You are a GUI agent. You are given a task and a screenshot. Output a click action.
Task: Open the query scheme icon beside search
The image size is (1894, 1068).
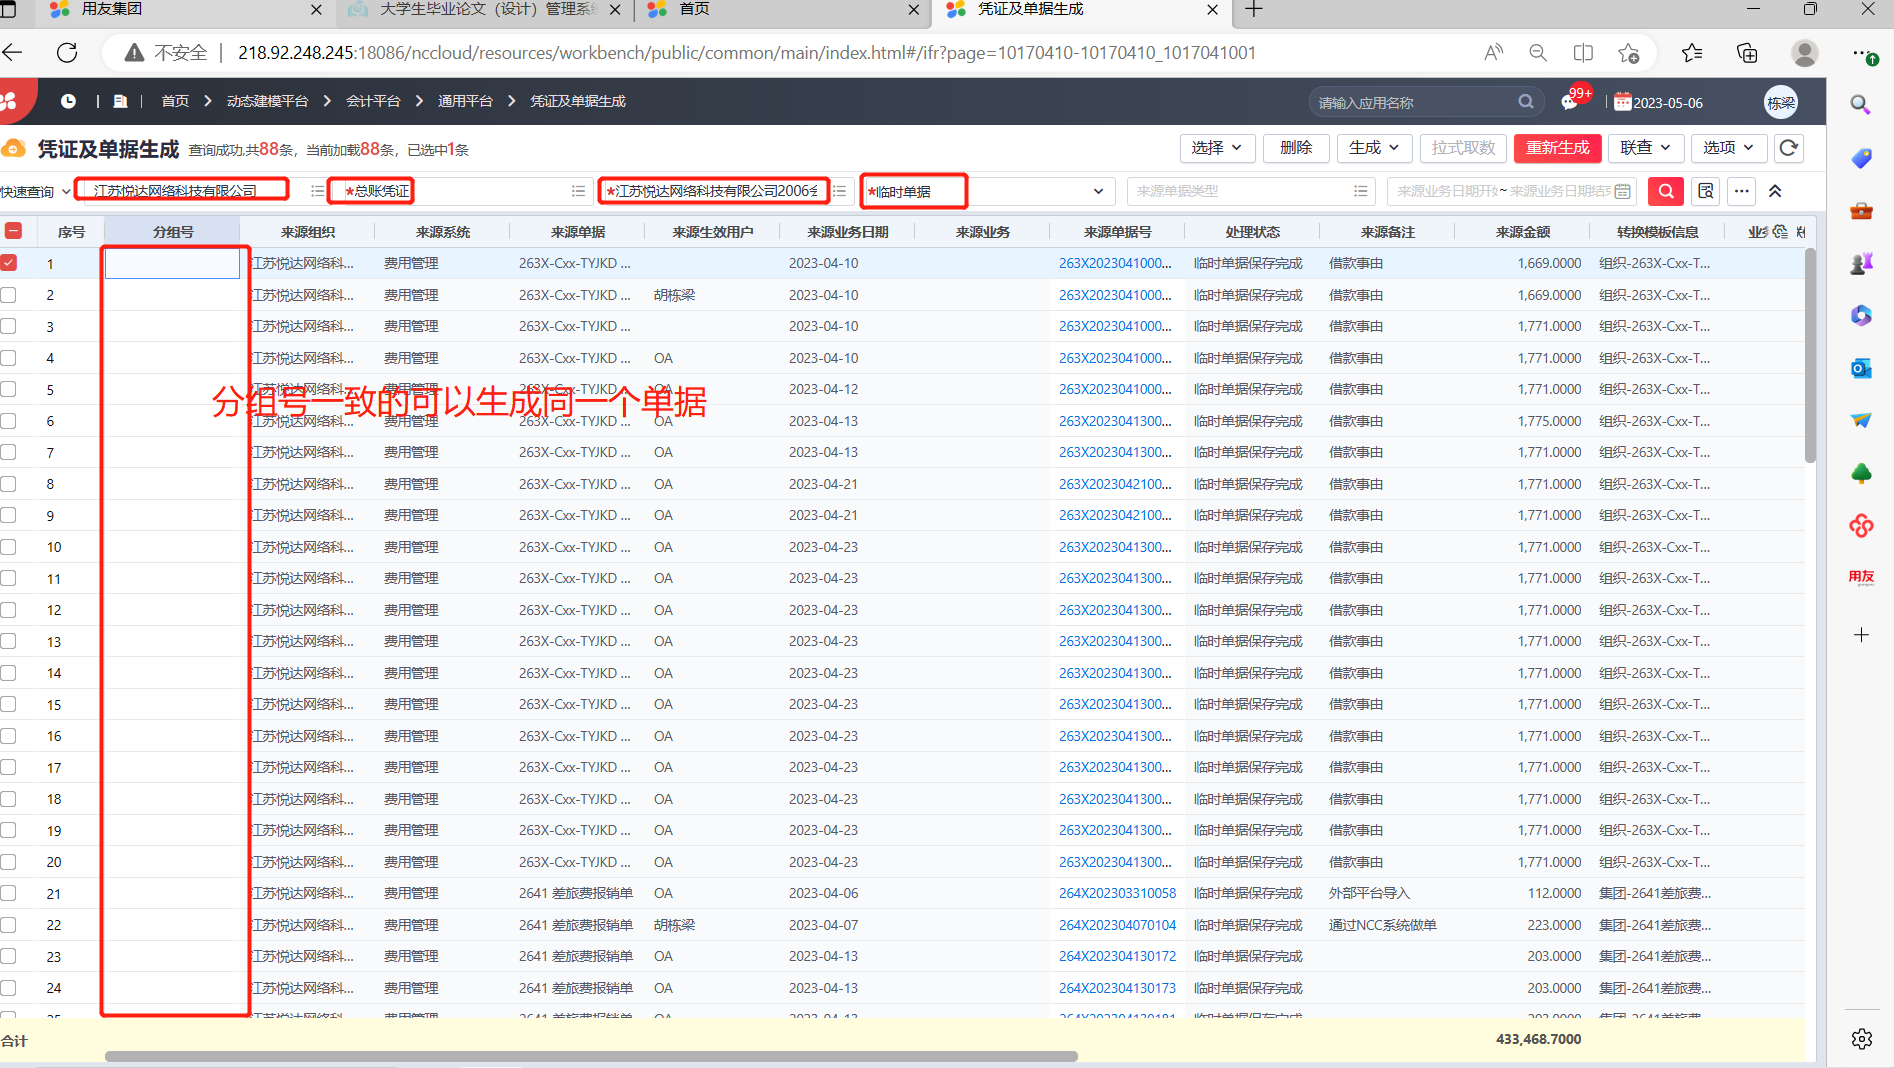(1706, 191)
